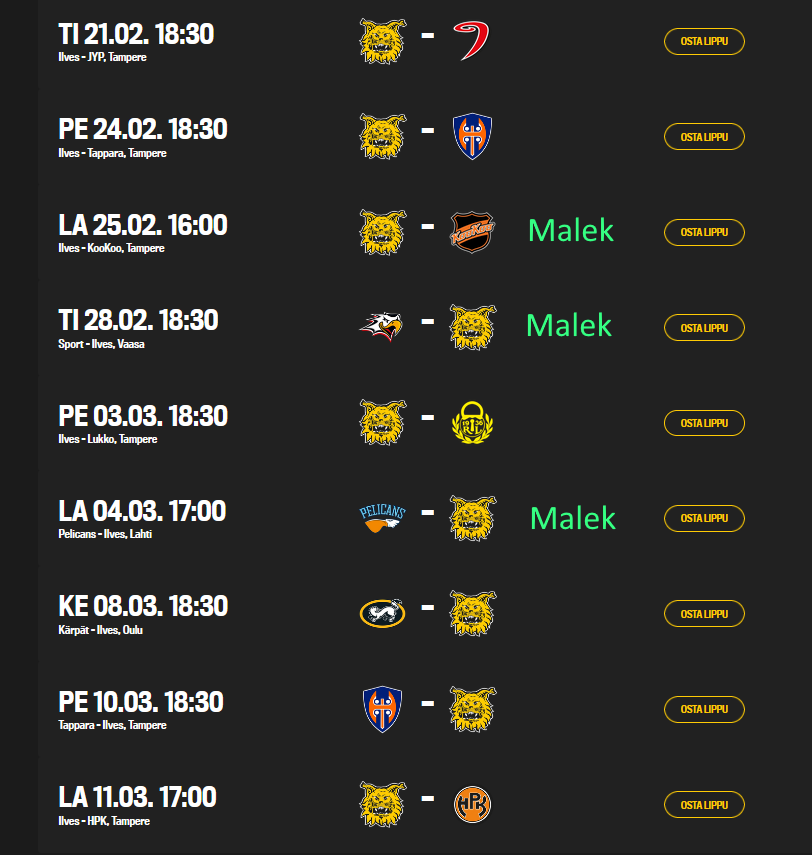The width and height of the screenshot is (812, 855).
Task: Click the Tappara logo in the 24.02 match
Action: pyautogui.click(x=472, y=136)
